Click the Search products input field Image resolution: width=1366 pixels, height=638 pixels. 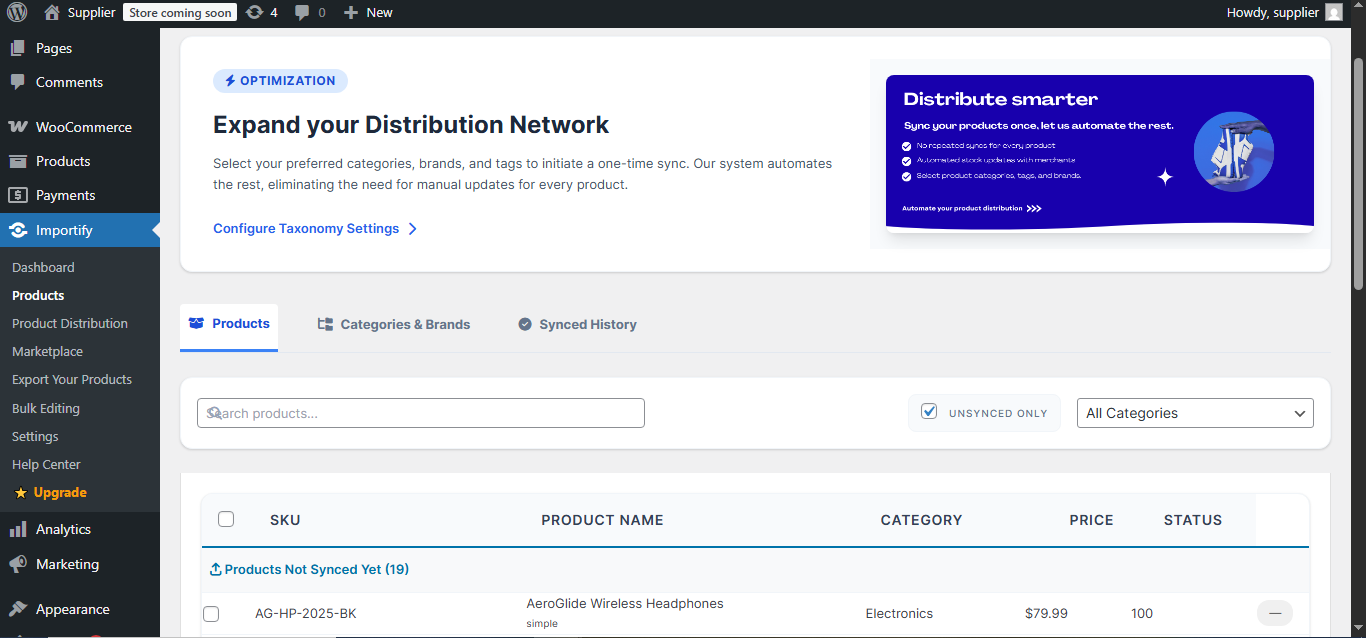coord(421,413)
